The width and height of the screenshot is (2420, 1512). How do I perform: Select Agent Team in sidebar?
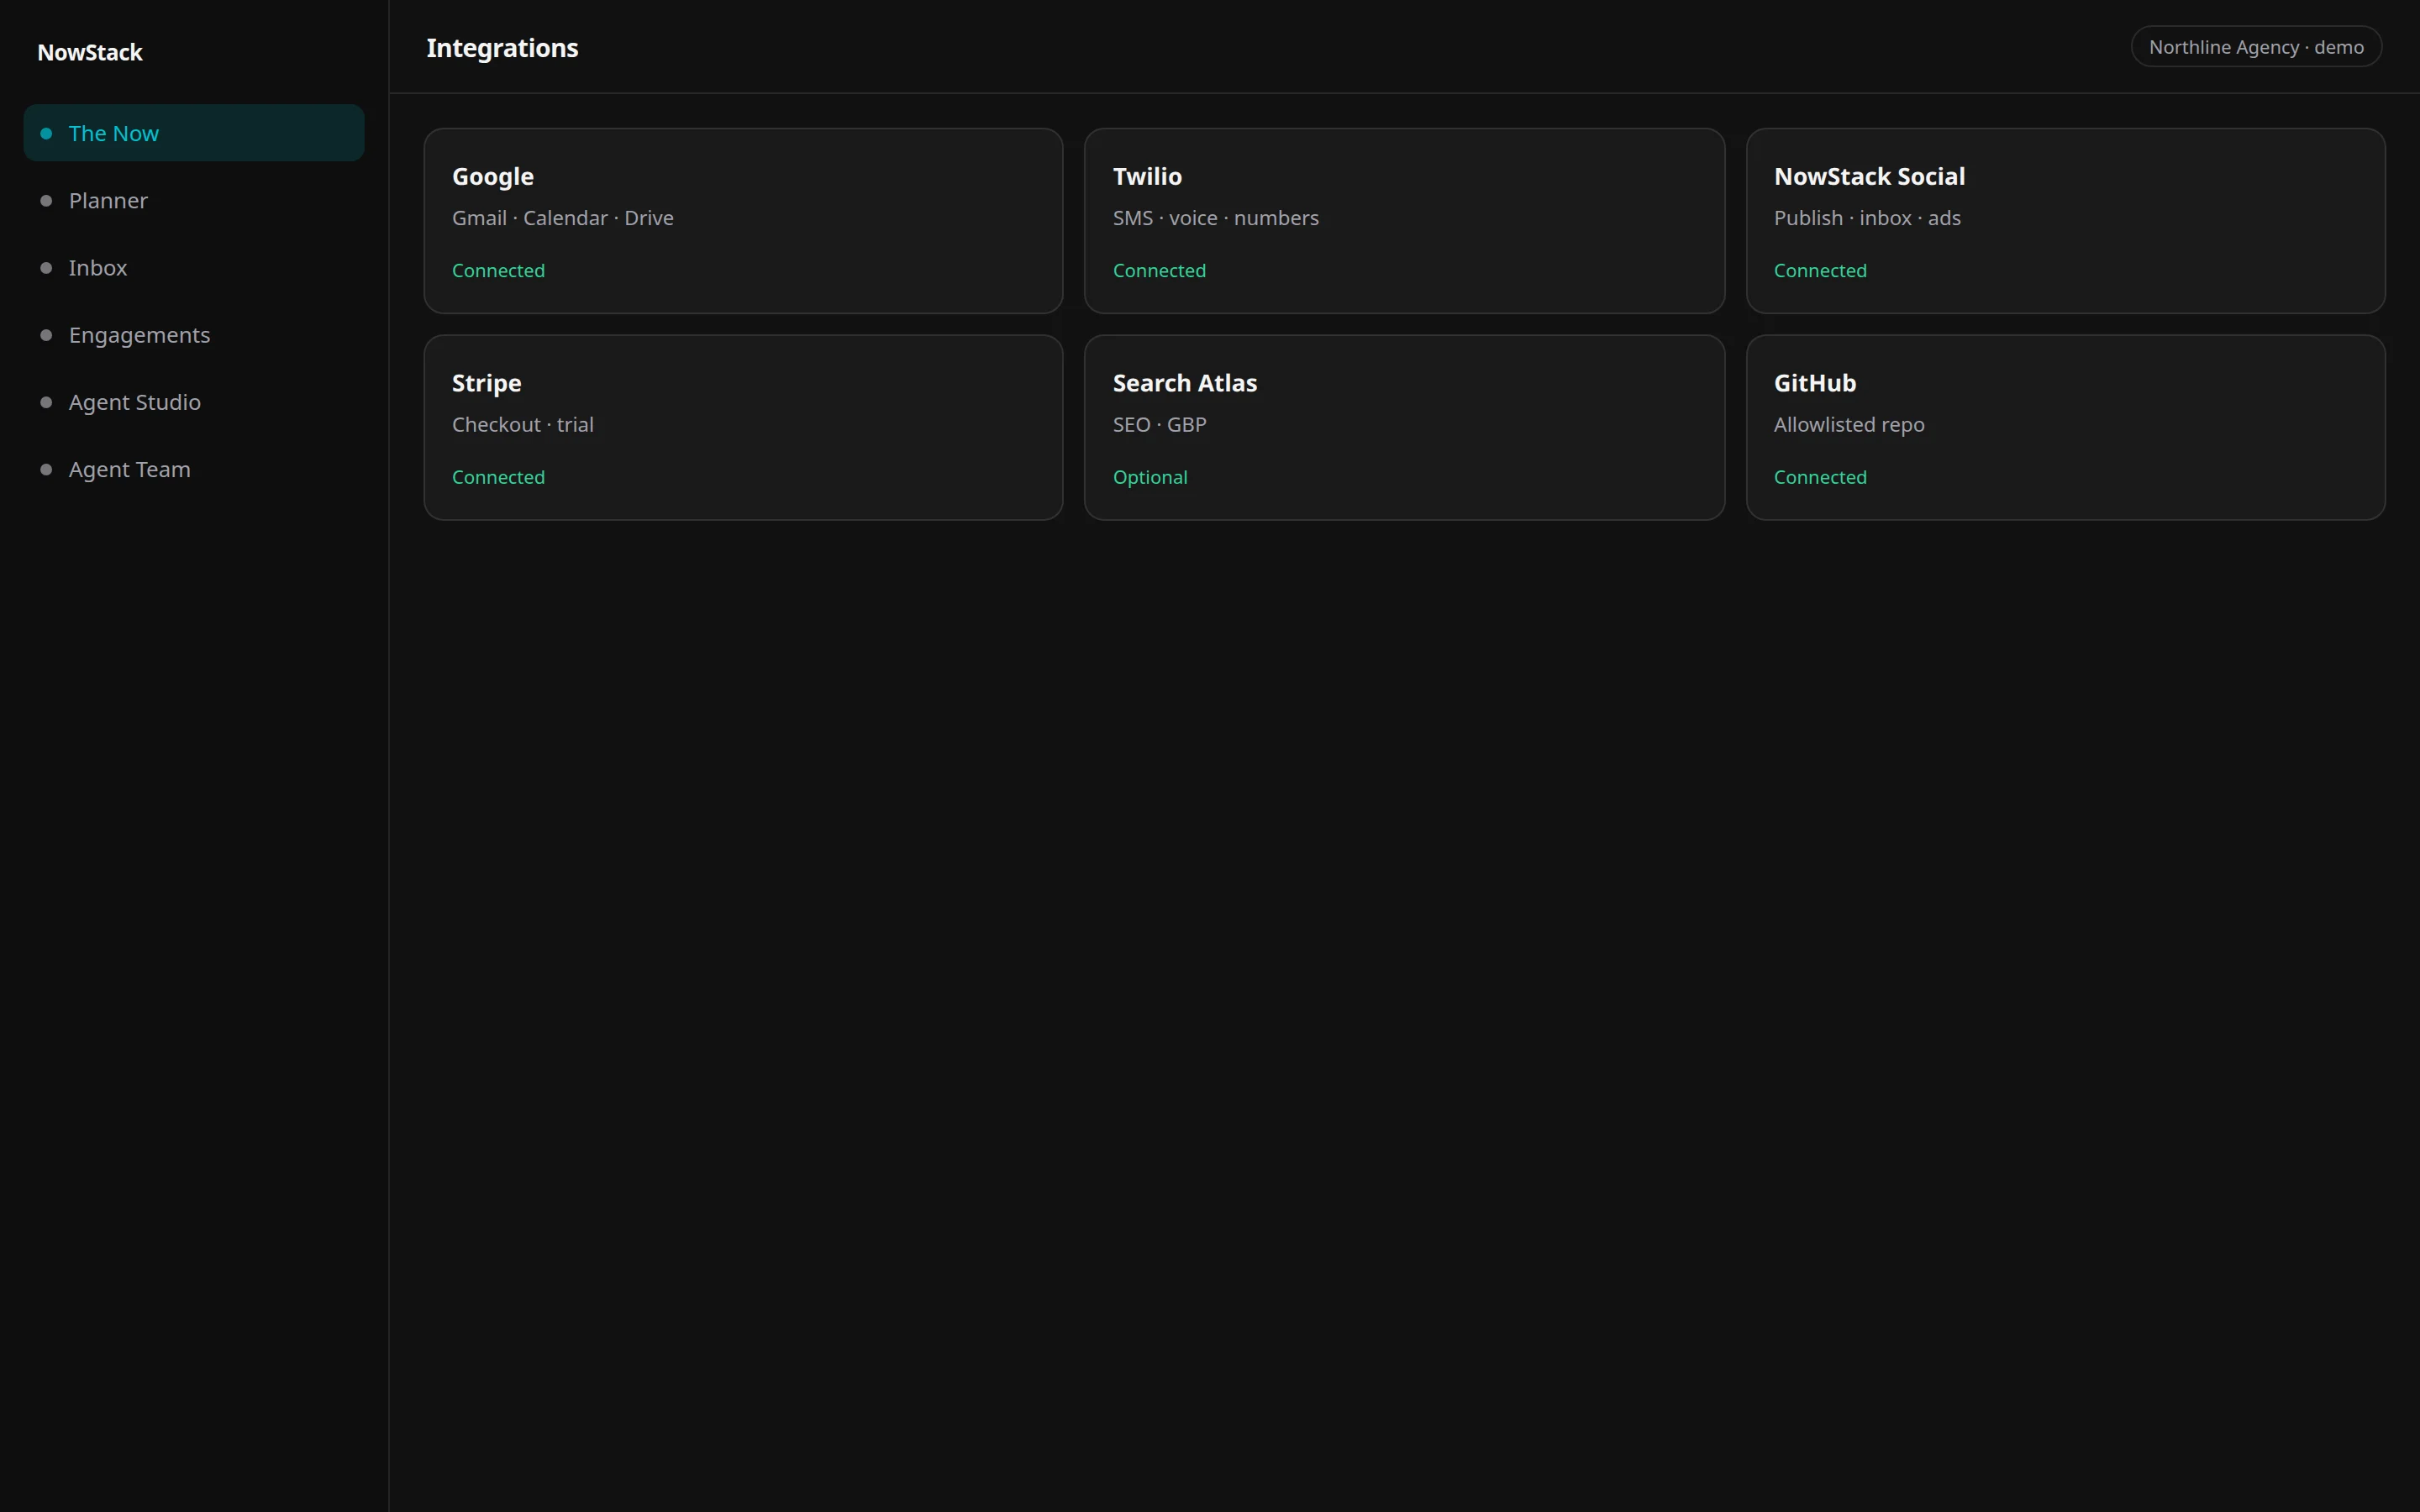194,469
